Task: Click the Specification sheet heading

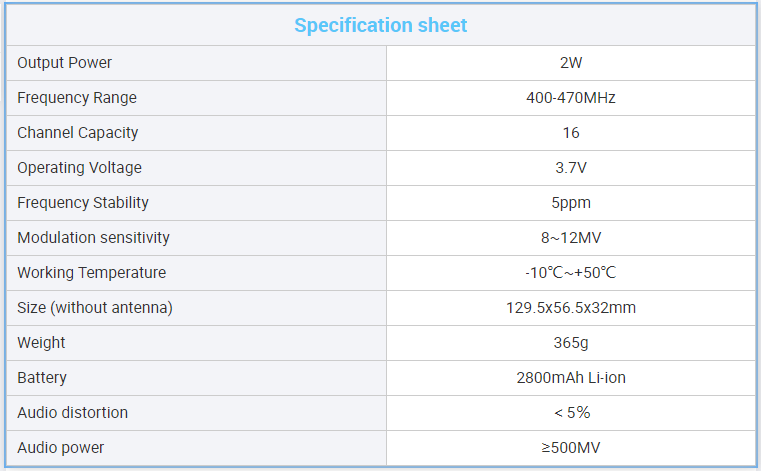Action: tap(380, 25)
